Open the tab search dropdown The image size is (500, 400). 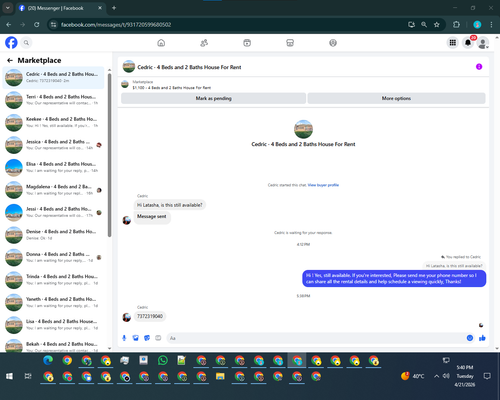point(7,8)
